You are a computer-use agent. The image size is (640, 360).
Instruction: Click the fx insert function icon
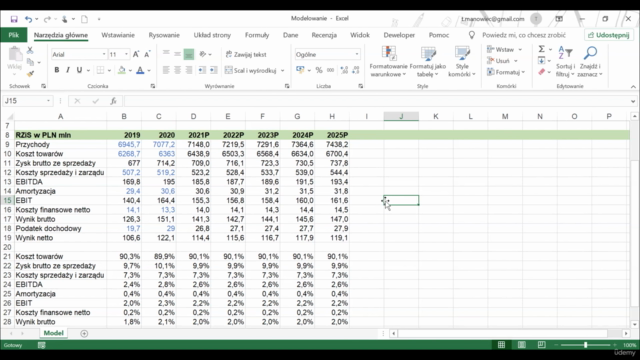point(113,101)
